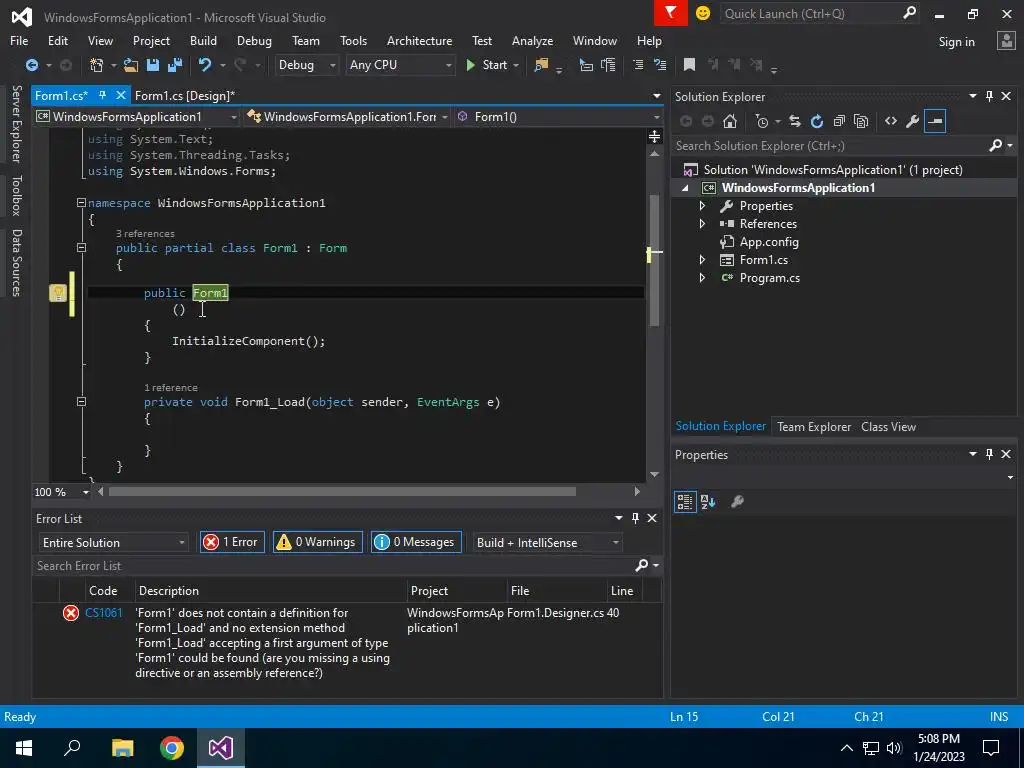Click the Sign in link

click(x=956, y=42)
